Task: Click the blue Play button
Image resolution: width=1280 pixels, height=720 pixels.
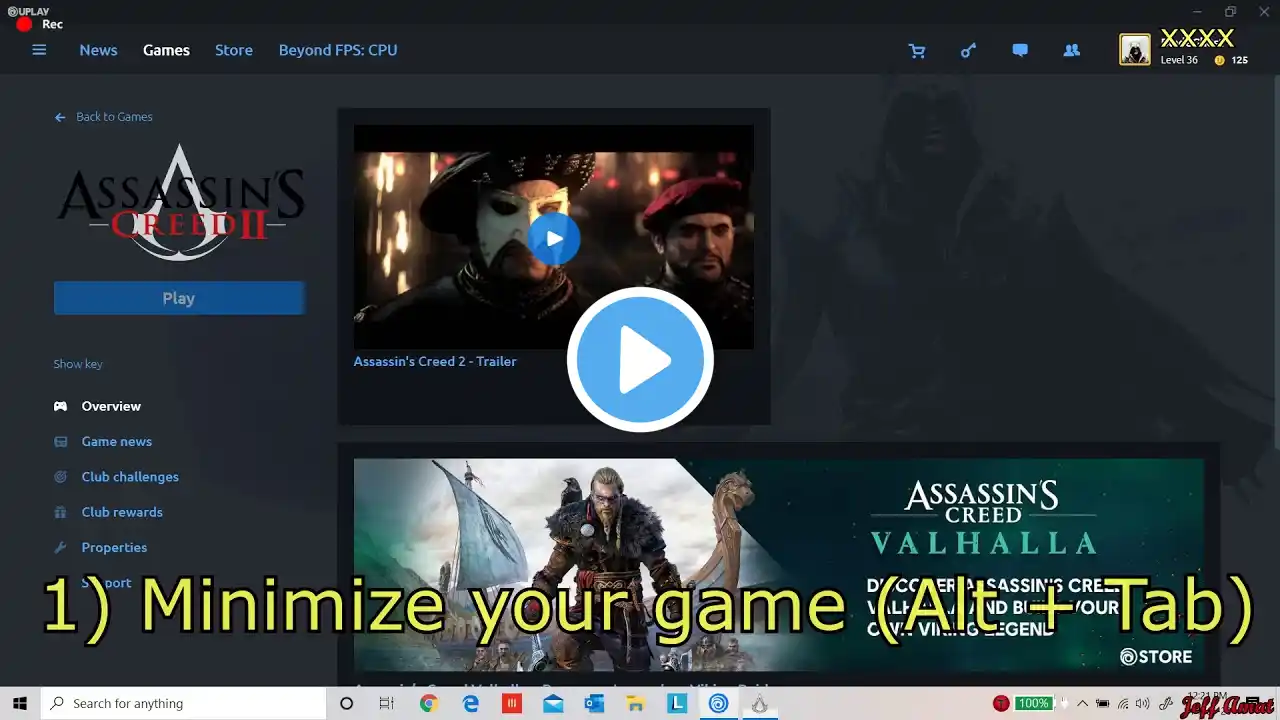Action: click(x=179, y=298)
